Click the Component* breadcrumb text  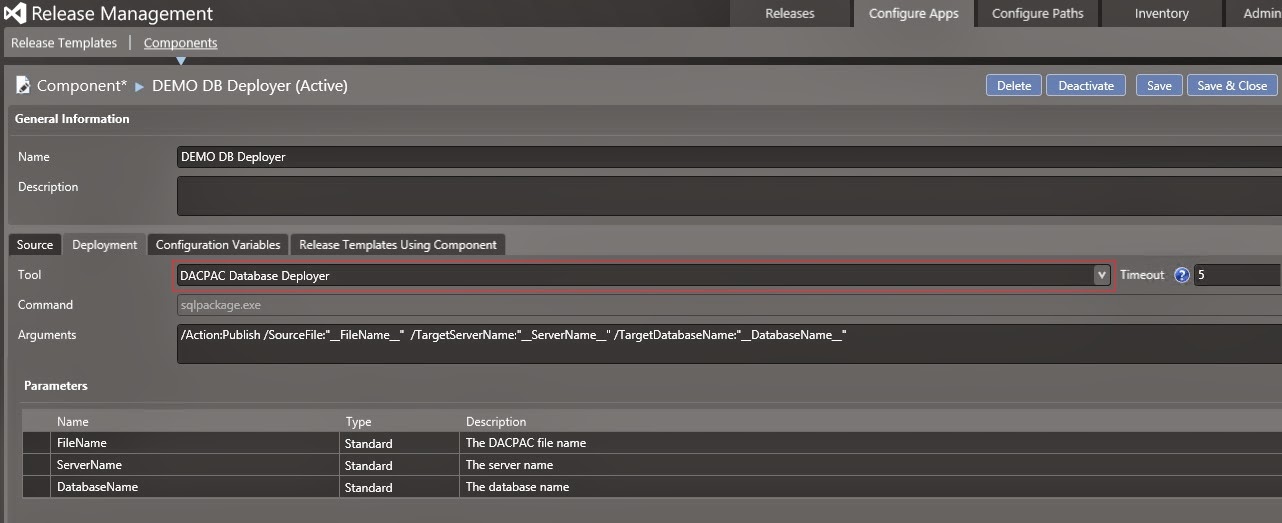(x=82, y=86)
